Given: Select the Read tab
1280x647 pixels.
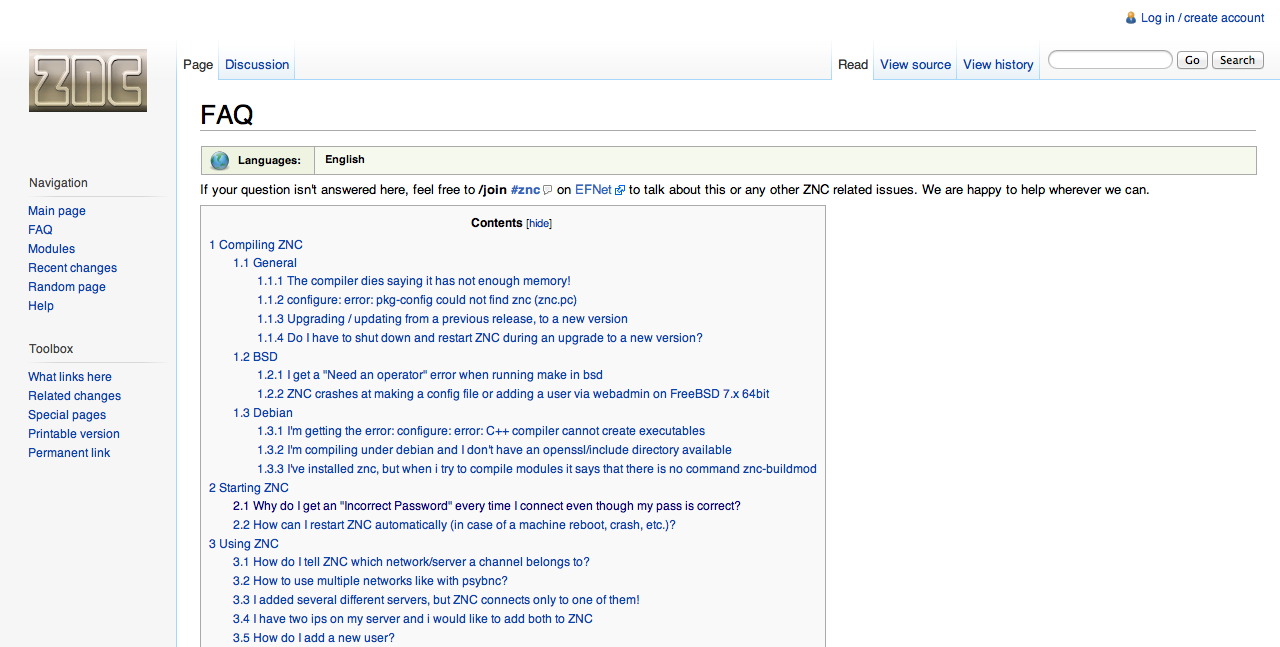Looking at the screenshot, I should [853, 64].
